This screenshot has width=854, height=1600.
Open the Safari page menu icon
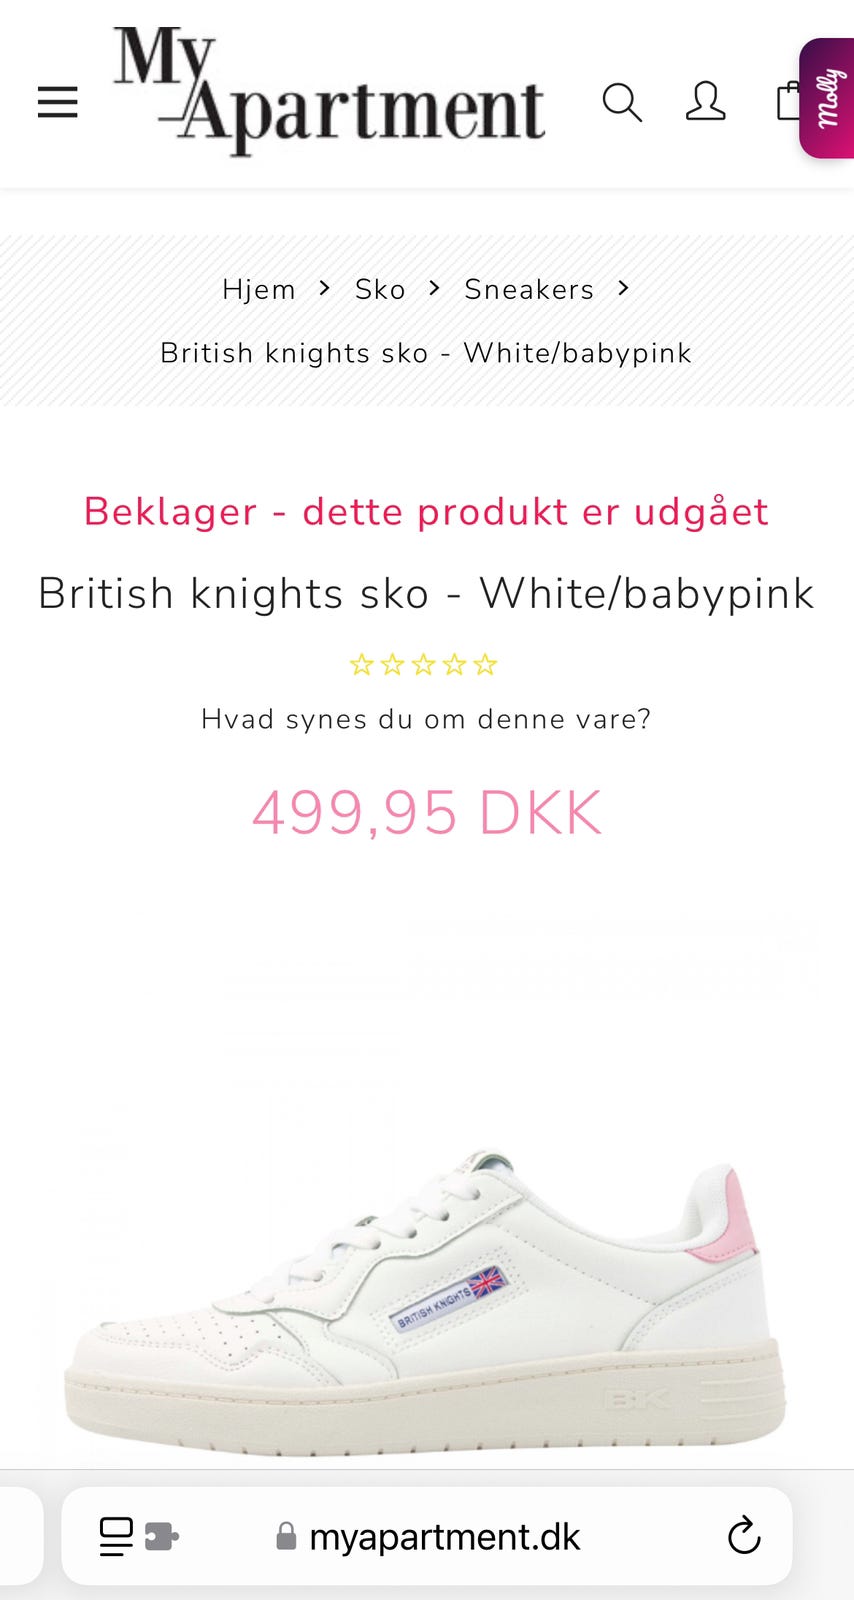click(x=116, y=1536)
